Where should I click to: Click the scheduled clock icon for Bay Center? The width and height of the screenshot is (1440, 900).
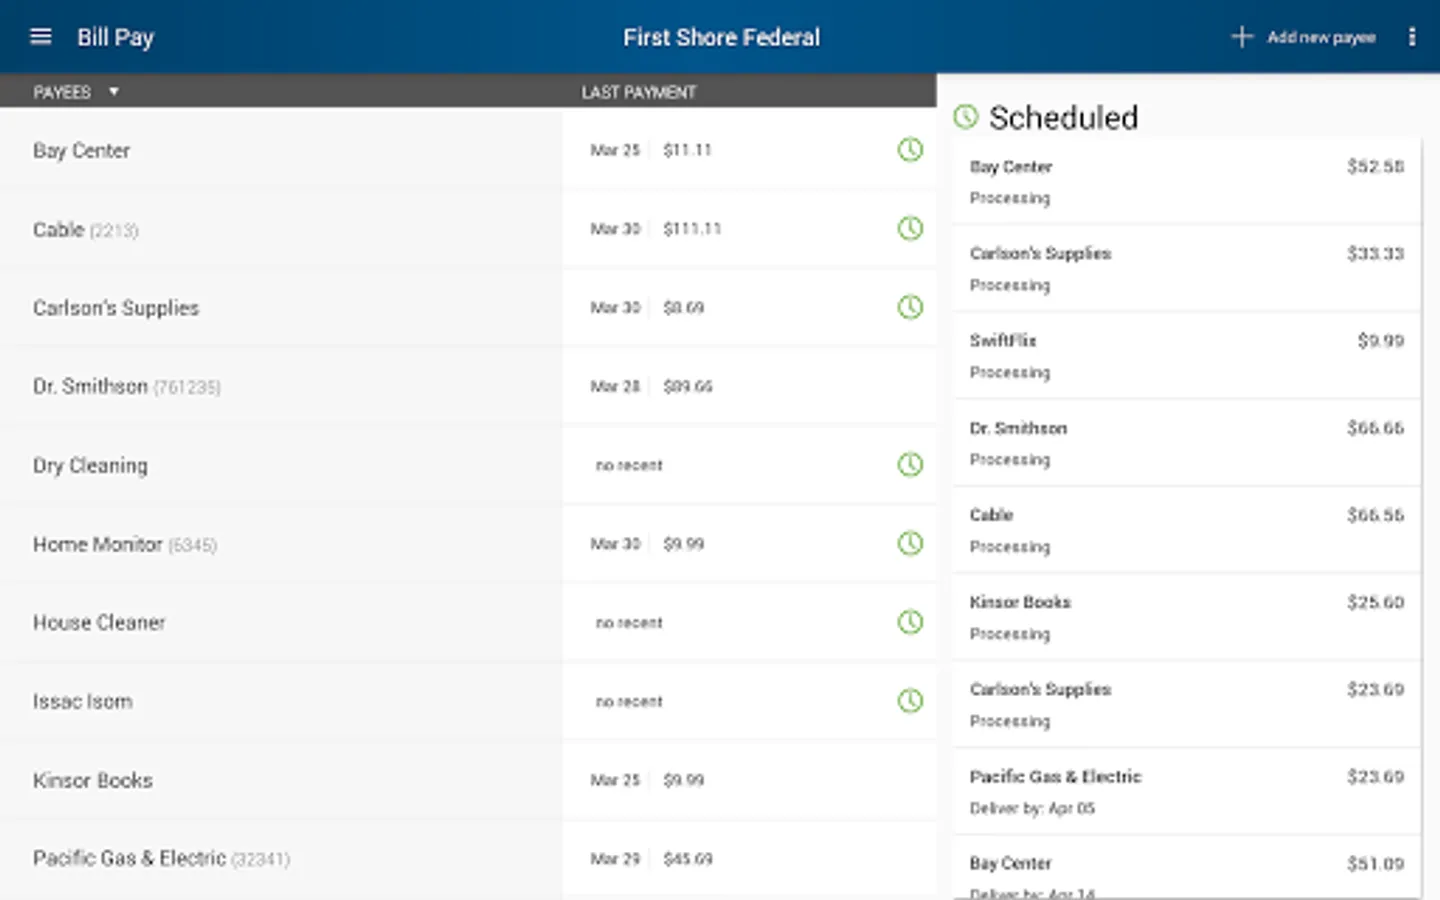tap(910, 150)
